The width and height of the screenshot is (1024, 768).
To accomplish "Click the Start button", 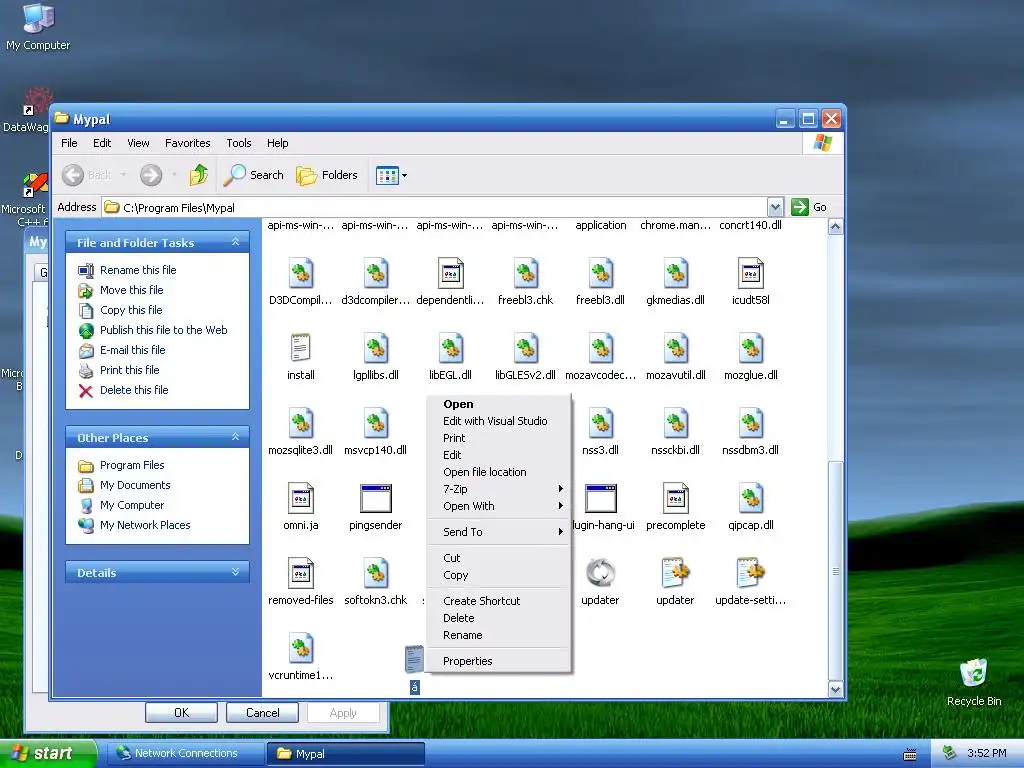I will click(48, 754).
